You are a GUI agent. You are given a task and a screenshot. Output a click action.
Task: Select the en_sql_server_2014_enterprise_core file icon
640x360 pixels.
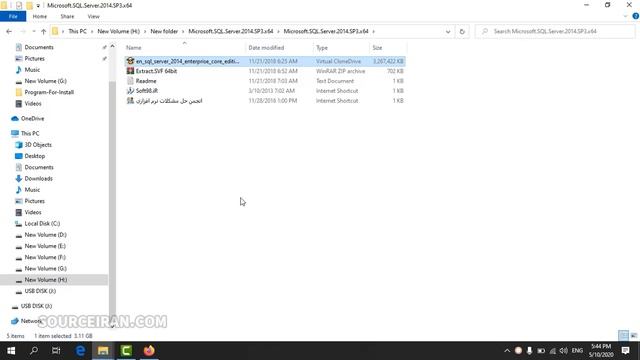[x=130, y=61]
